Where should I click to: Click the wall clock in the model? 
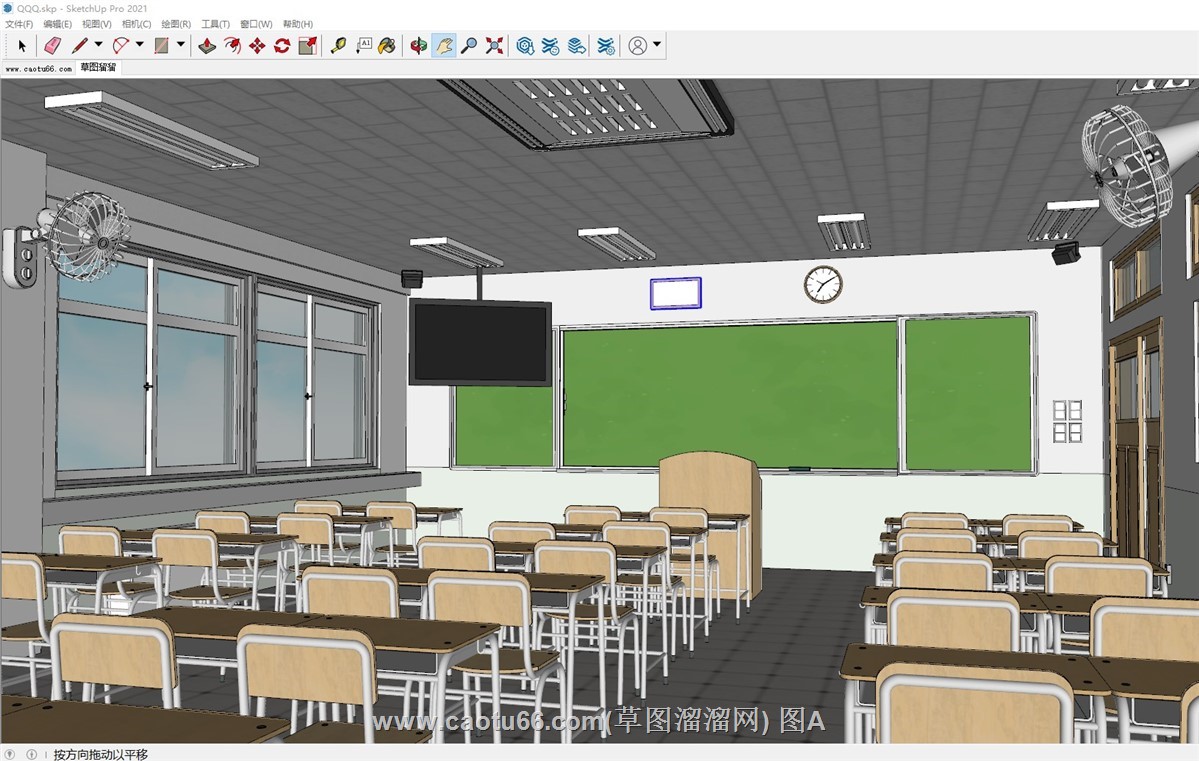click(823, 284)
